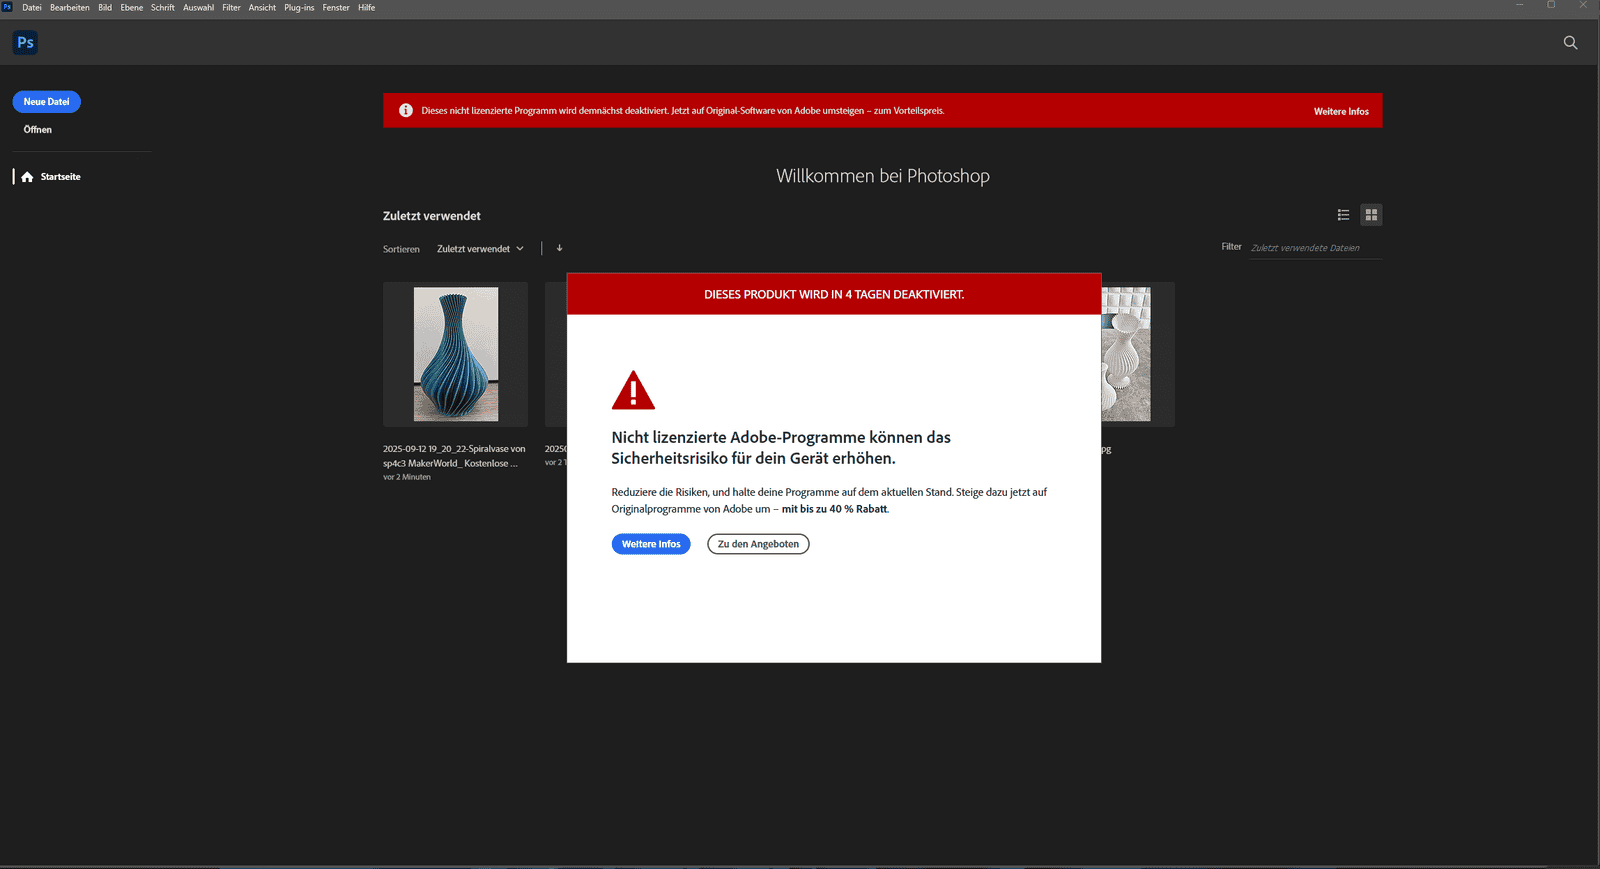Image resolution: width=1600 pixels, height=869 pixels.
Task: Click the Photoshop Ps home logo
Action: point(25,42)
